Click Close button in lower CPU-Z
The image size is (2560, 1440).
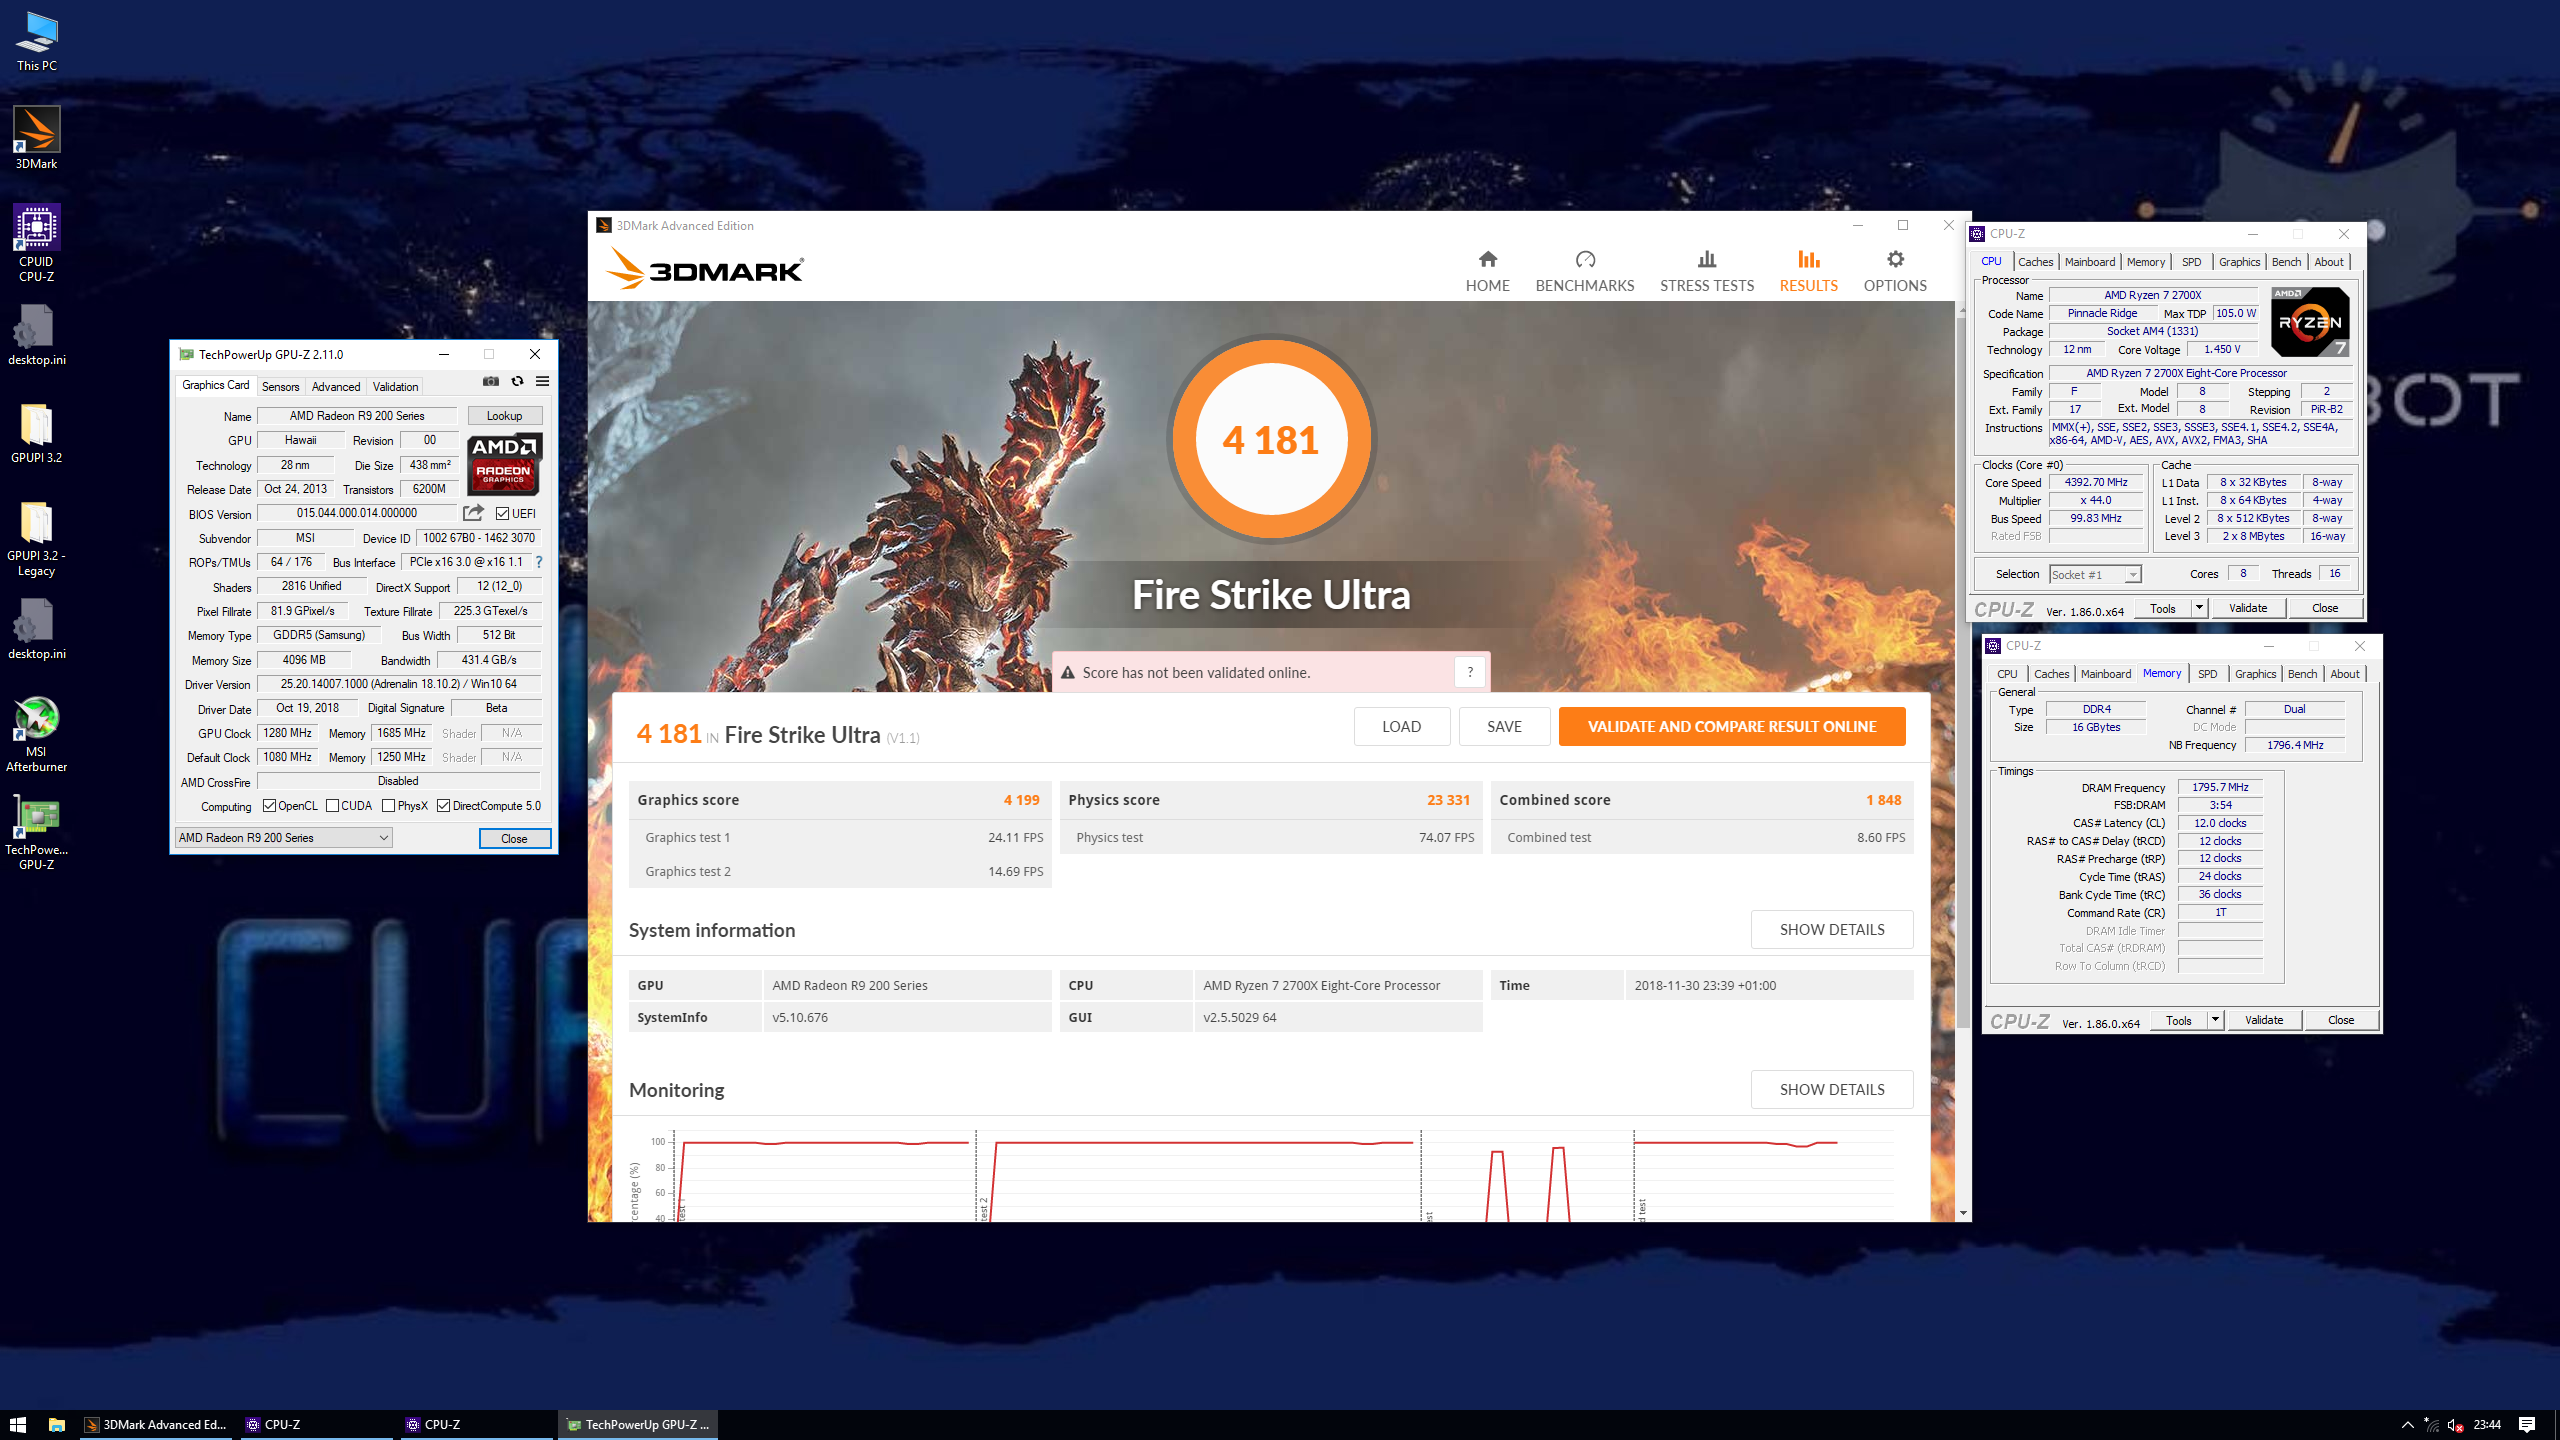coord(2340,1020)
